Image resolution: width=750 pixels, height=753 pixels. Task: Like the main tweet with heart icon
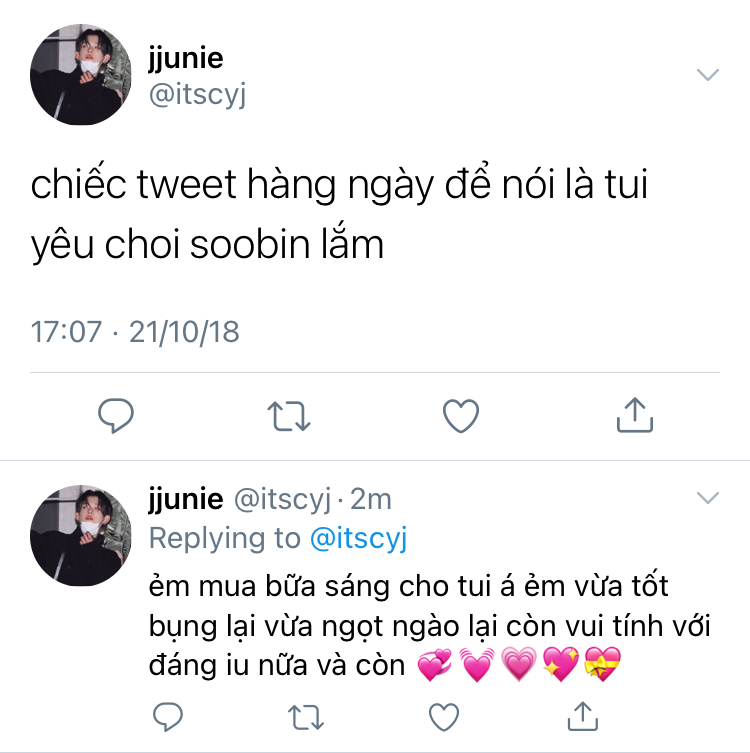pyautogui.click(x=461, y=416)
